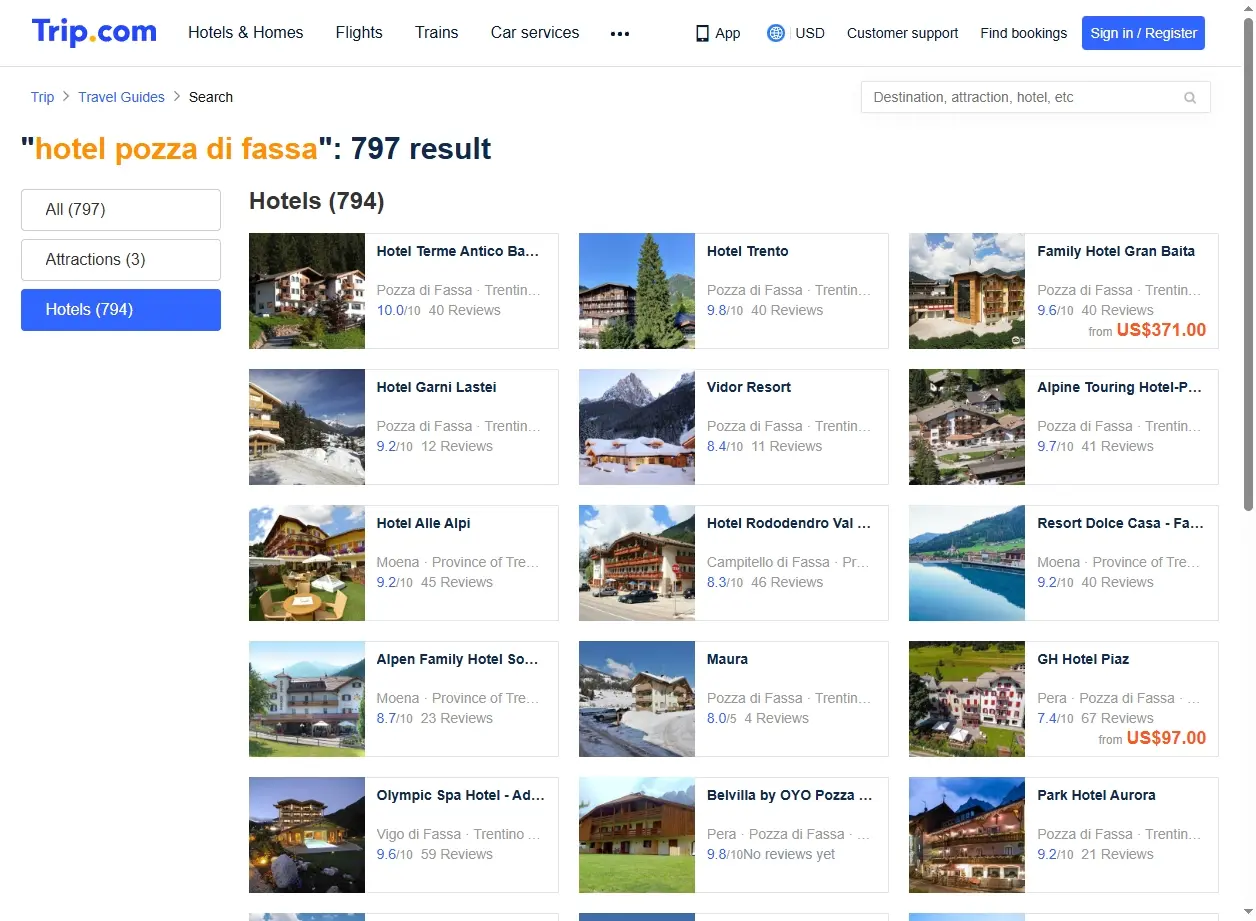Open the more options ellipsis menu
Image resolution: width=1256 pixels, height=921 pixels.
tap(620, 33)
